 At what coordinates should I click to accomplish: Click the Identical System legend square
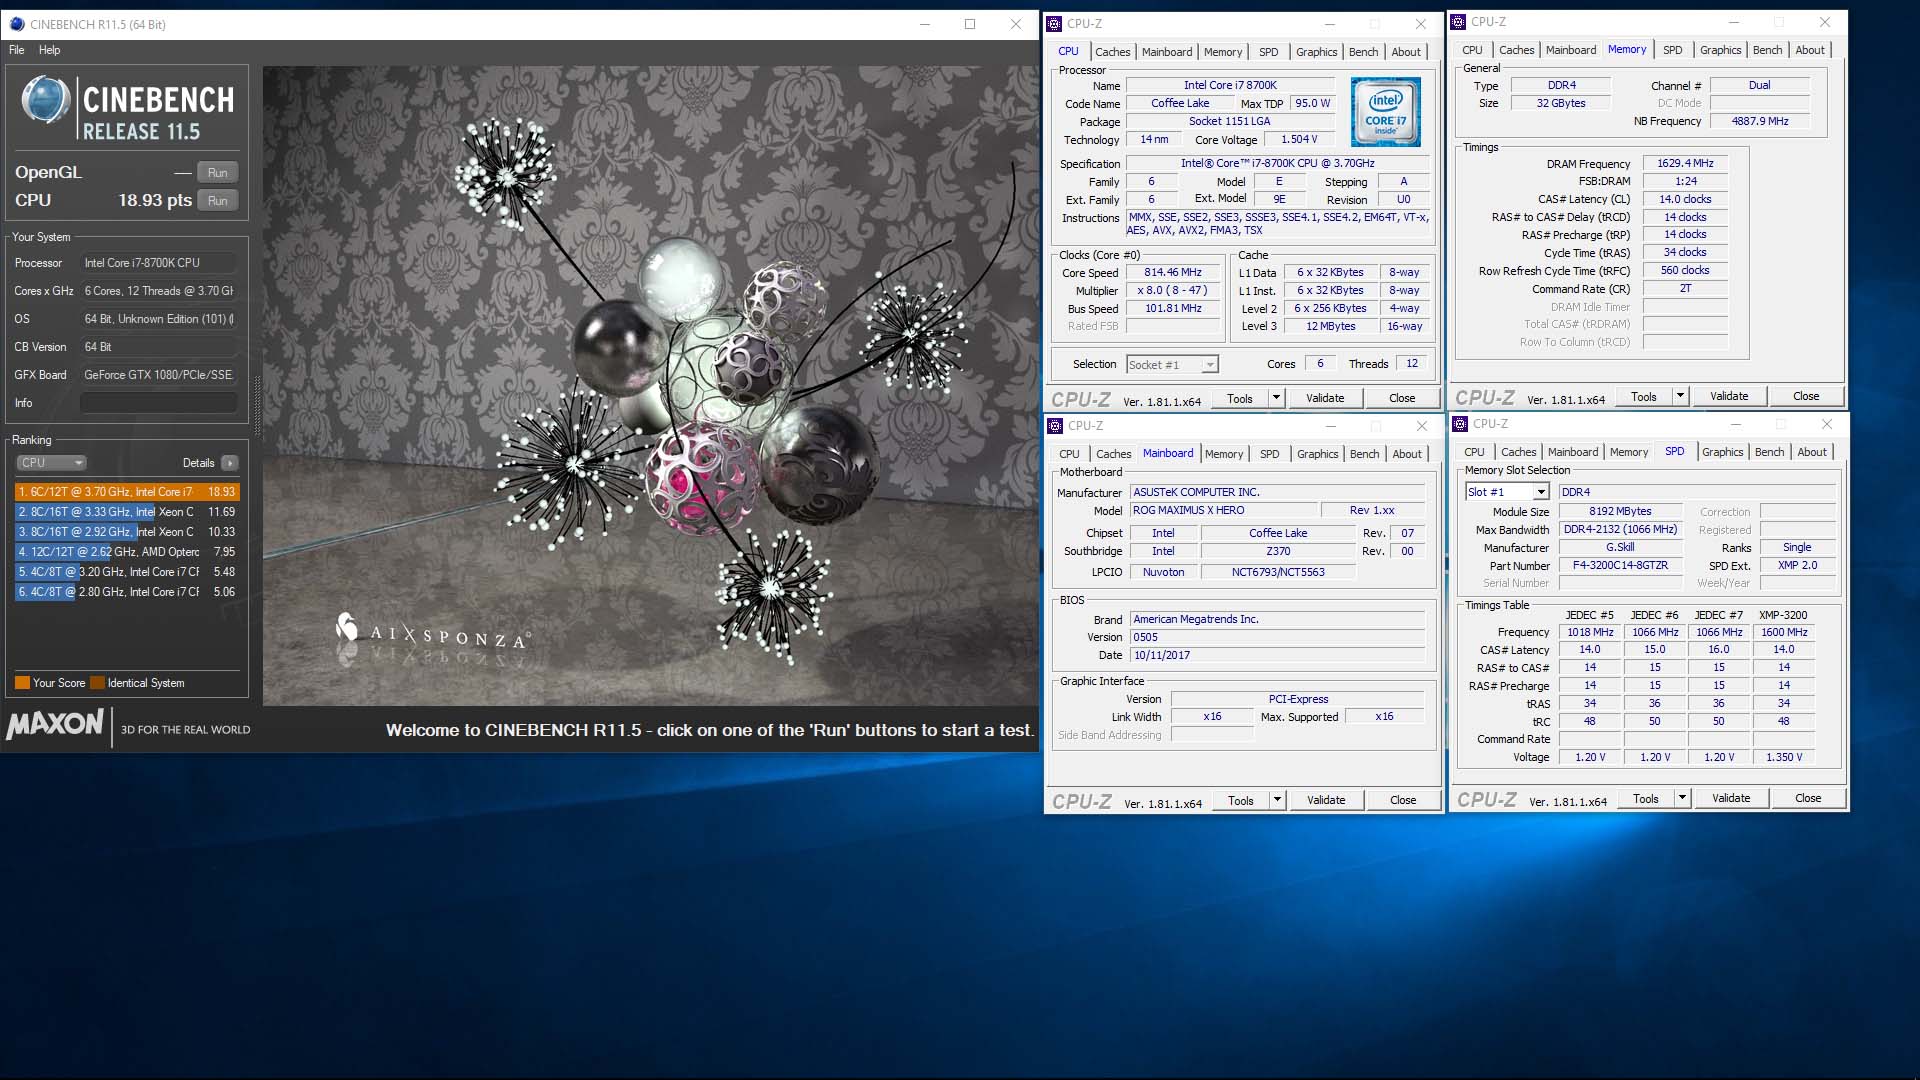pyautogui.click(x=97, y=683)
